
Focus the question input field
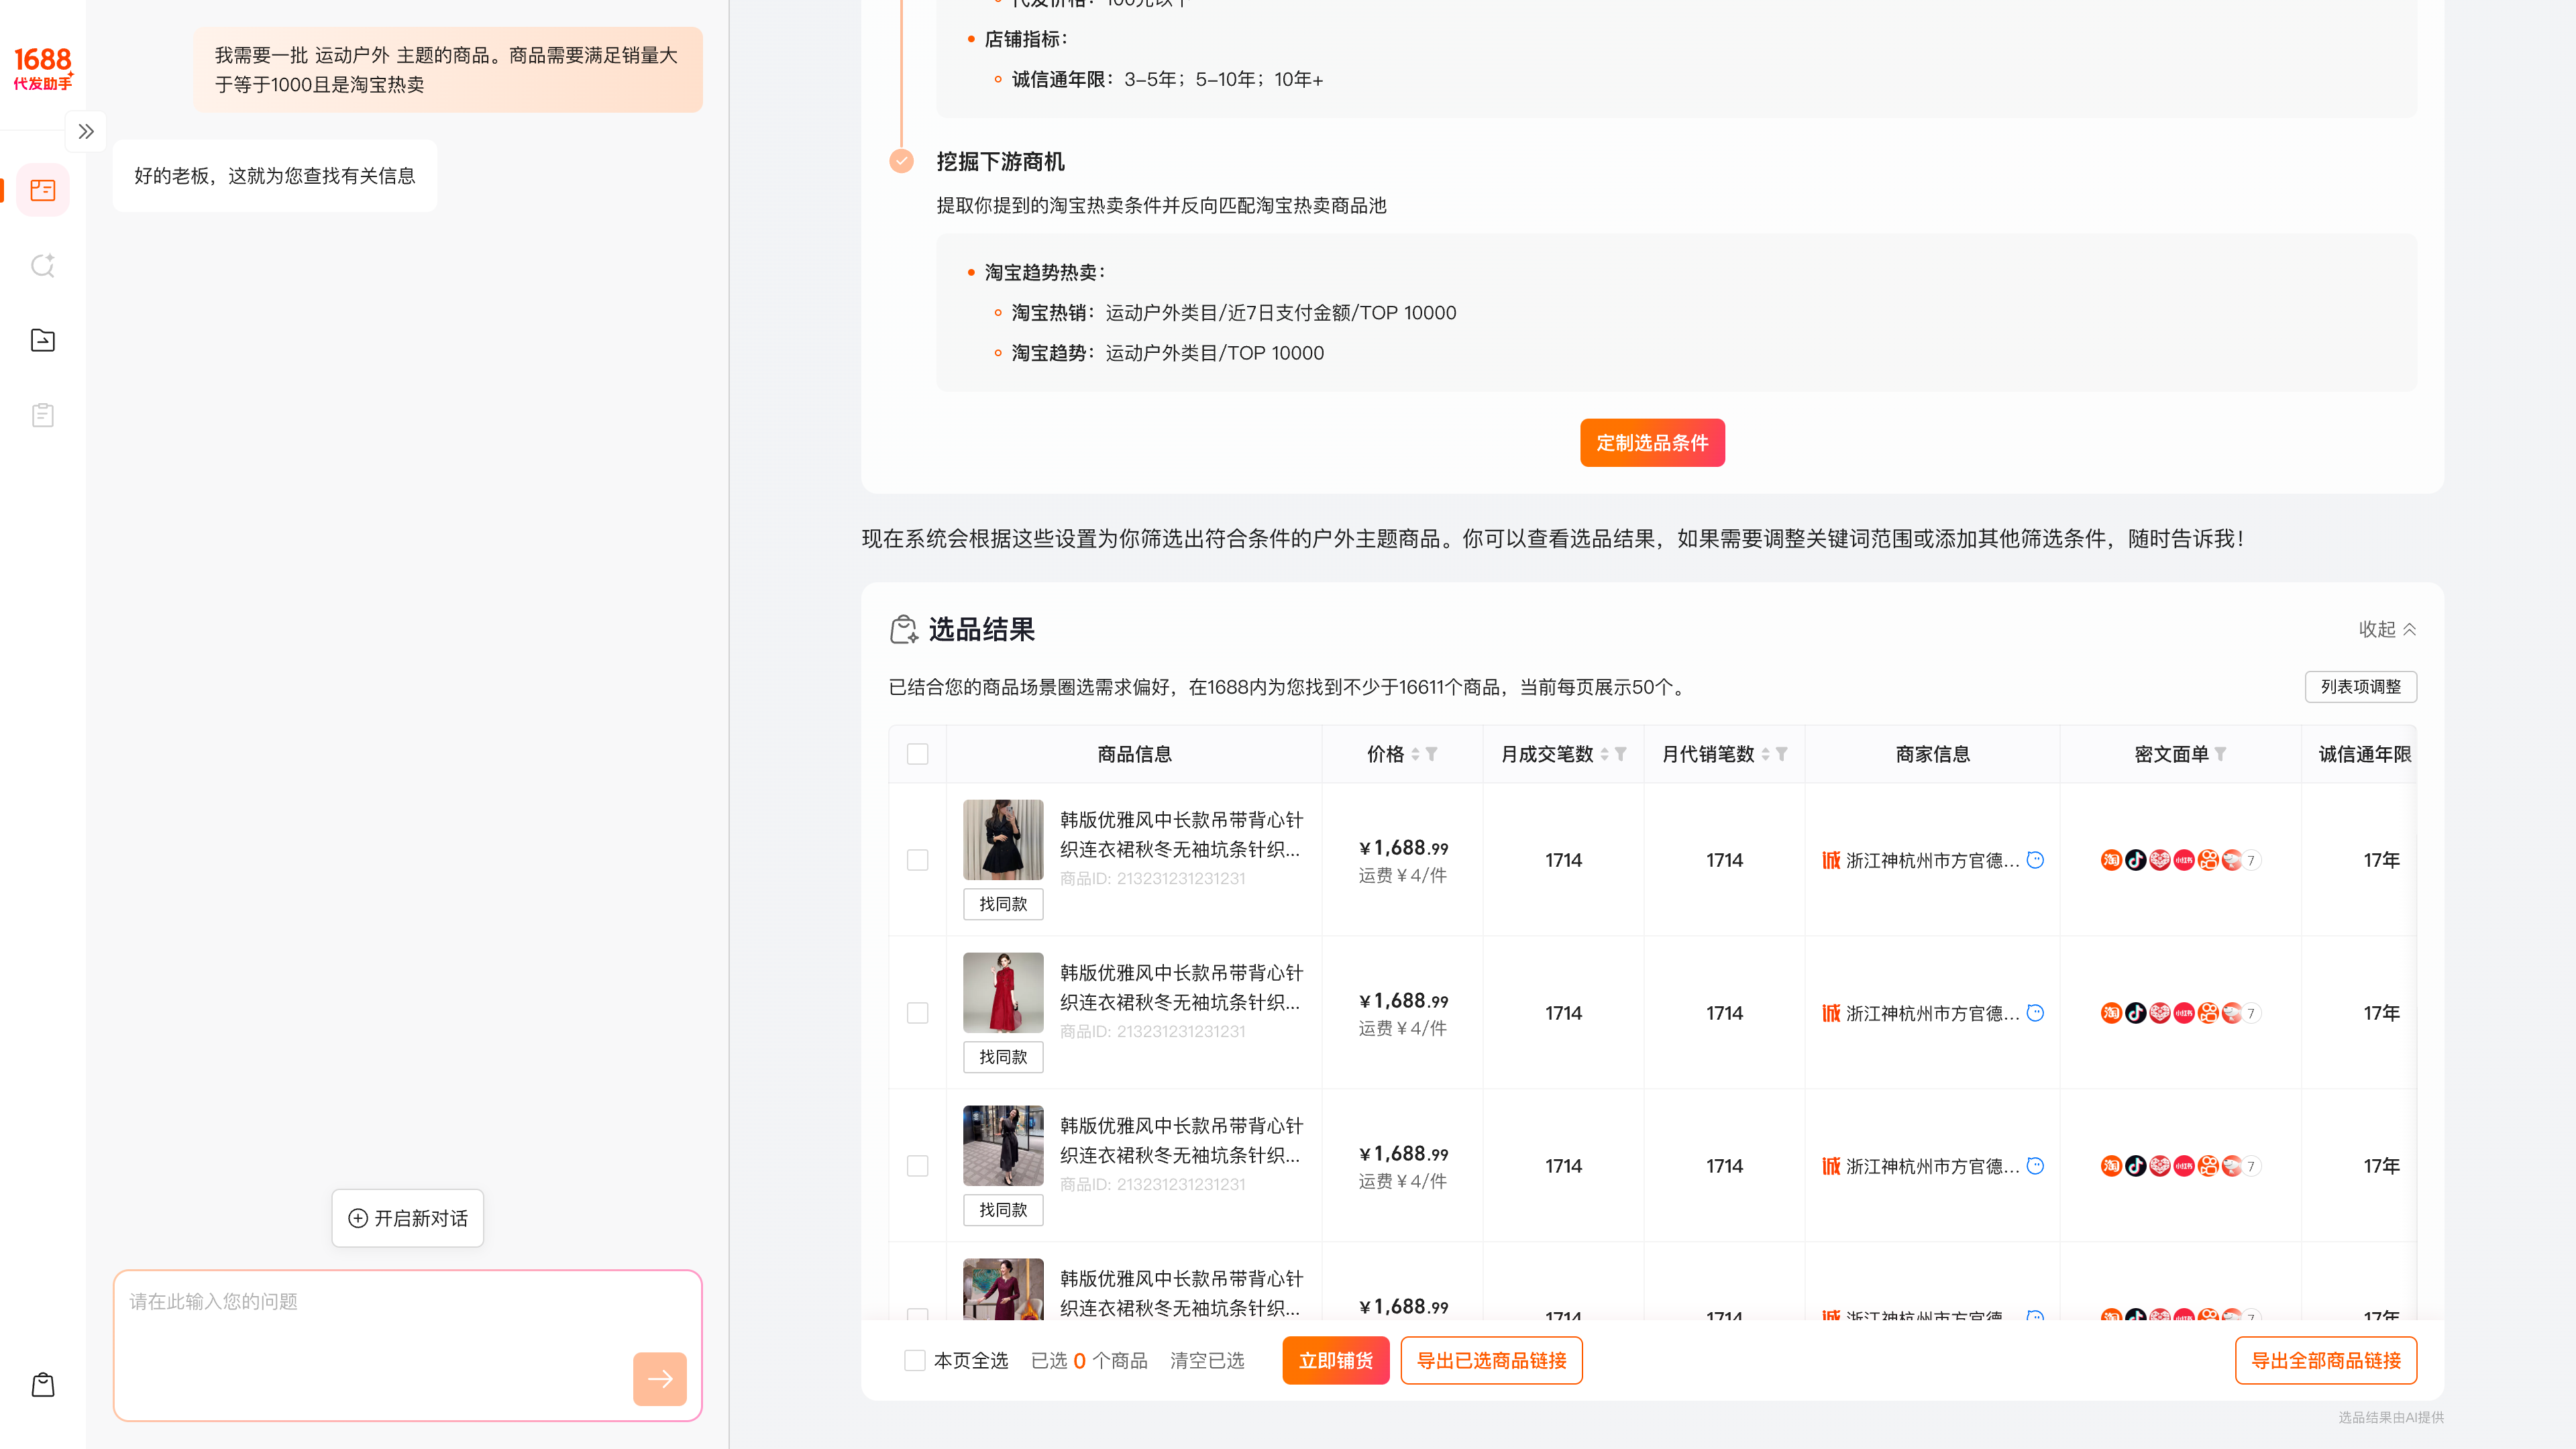pos(408,1345)
